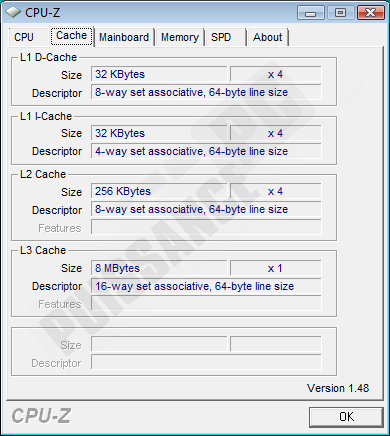Click the L3 Cache x 1 count field
Viewport: 390px width, 436px height.
276,268
